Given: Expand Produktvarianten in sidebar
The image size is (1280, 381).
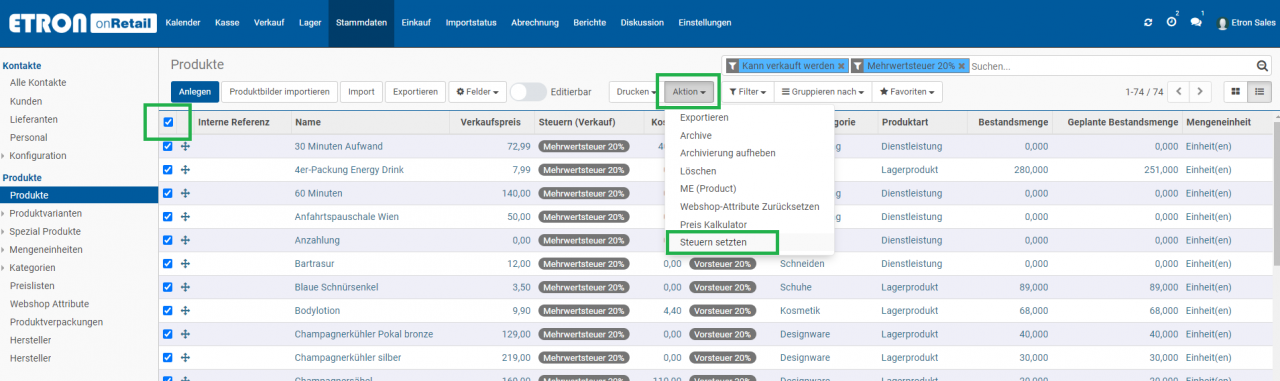Looking at the screenshot, I should (x=44, y=214).
